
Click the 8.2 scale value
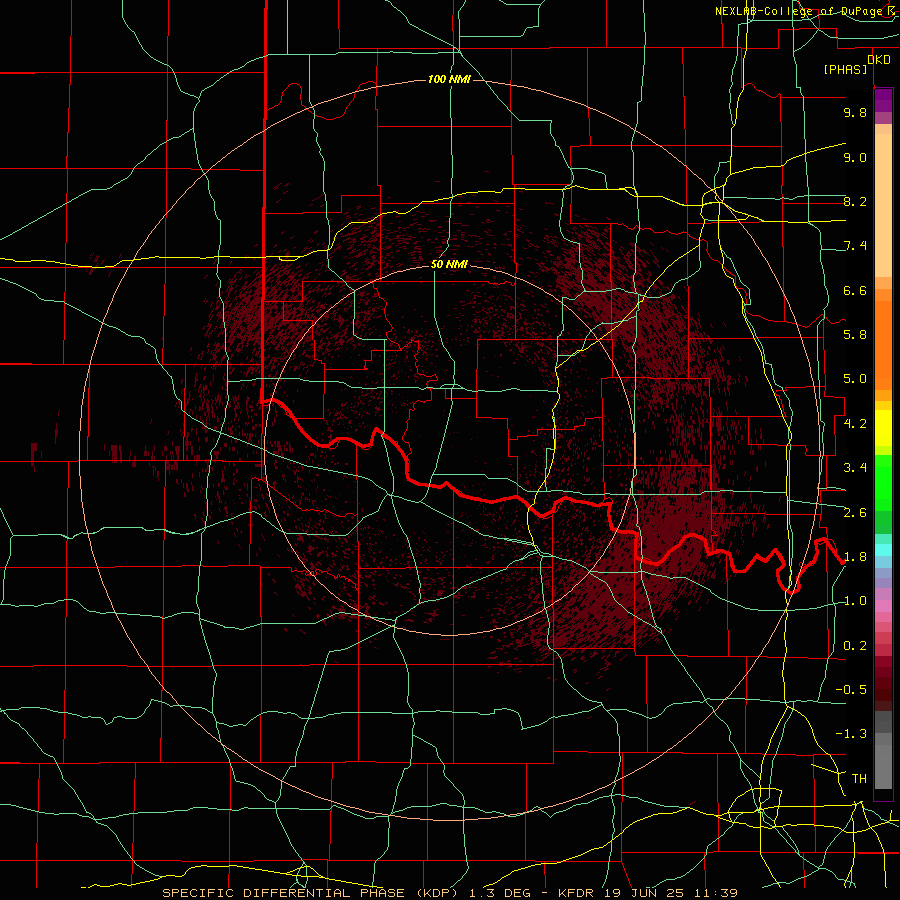tap(855, 201)
